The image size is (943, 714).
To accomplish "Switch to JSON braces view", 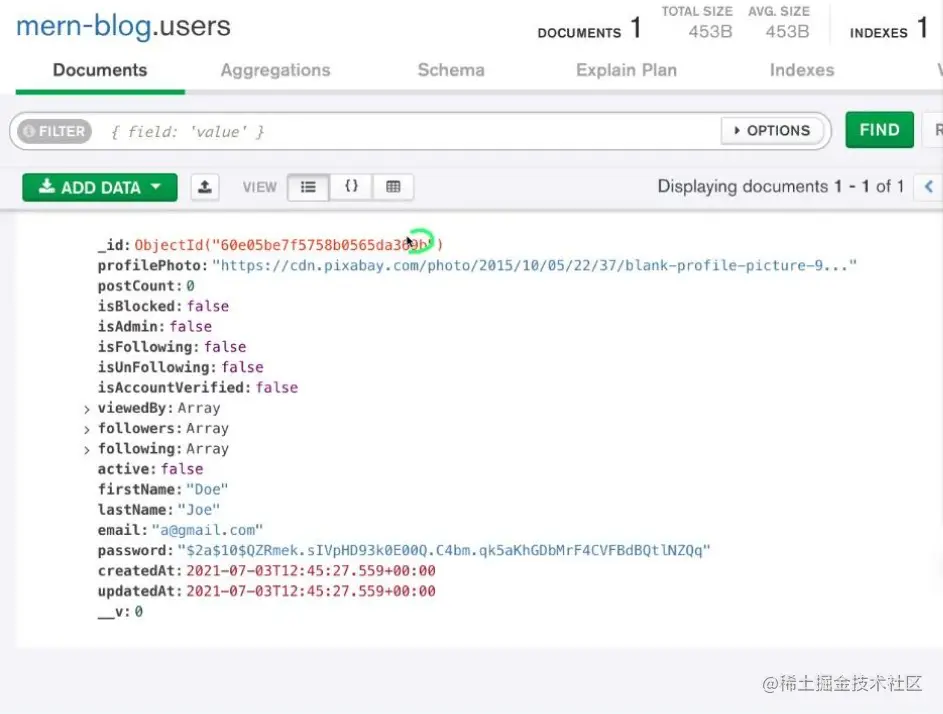I will [x=351, y=187].
